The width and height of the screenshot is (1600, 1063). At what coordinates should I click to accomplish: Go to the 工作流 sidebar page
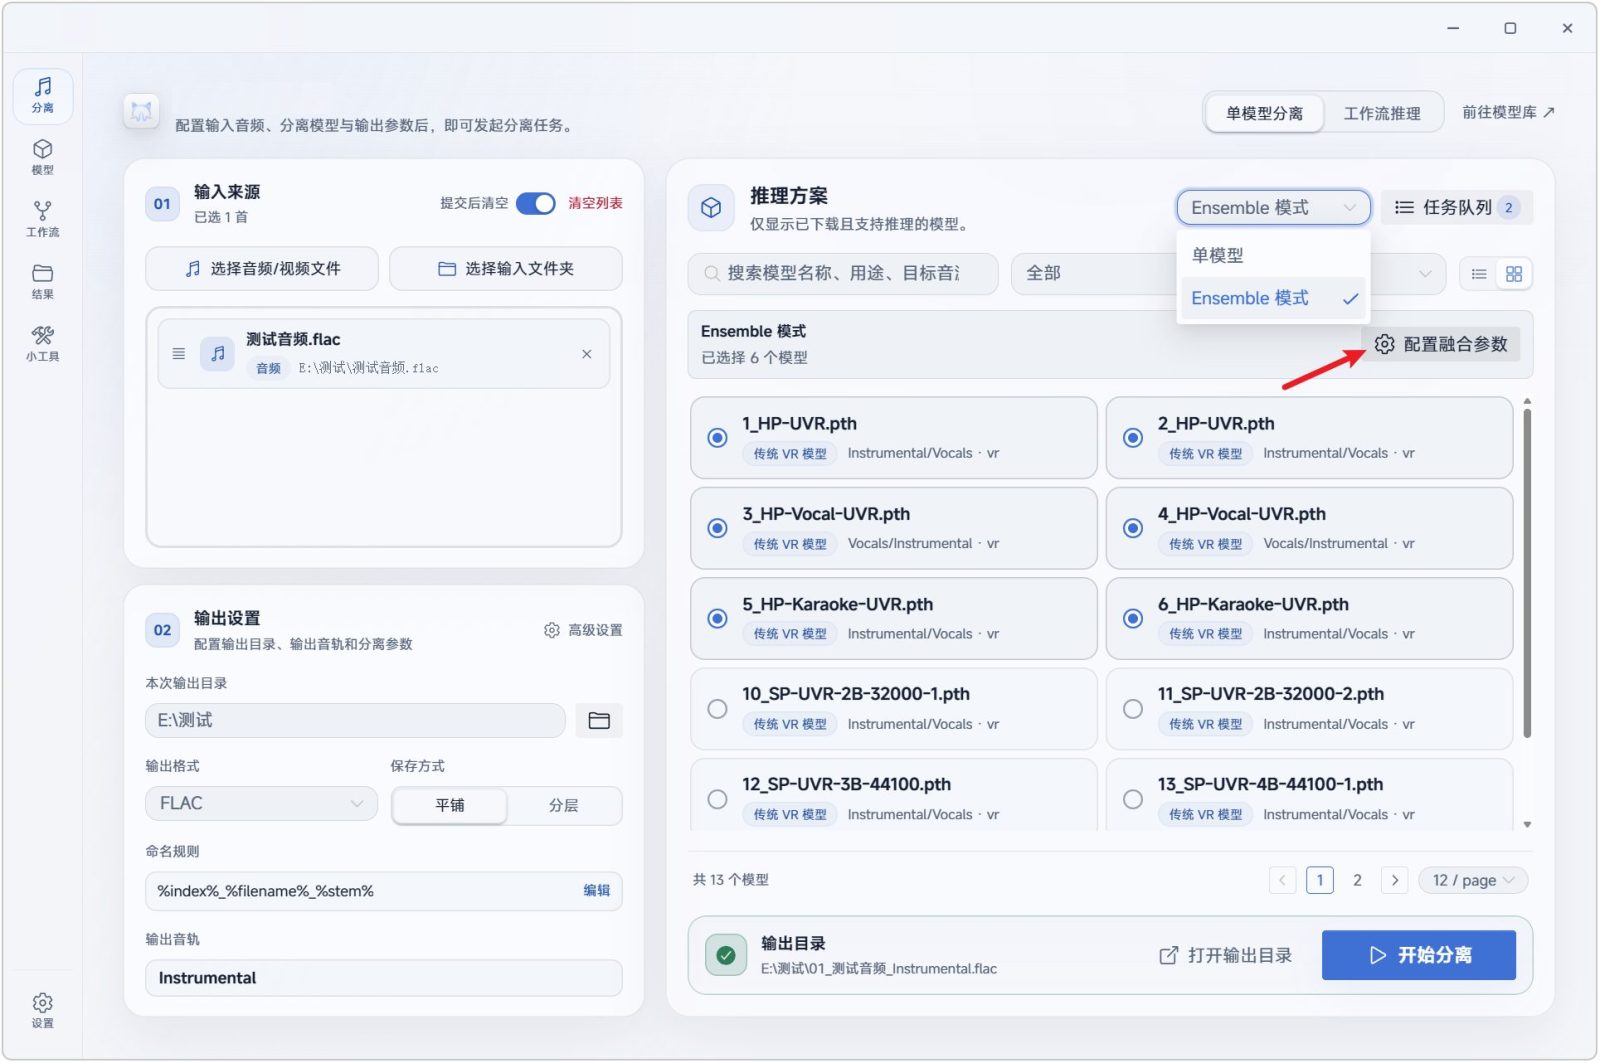[x=42, y=219]
